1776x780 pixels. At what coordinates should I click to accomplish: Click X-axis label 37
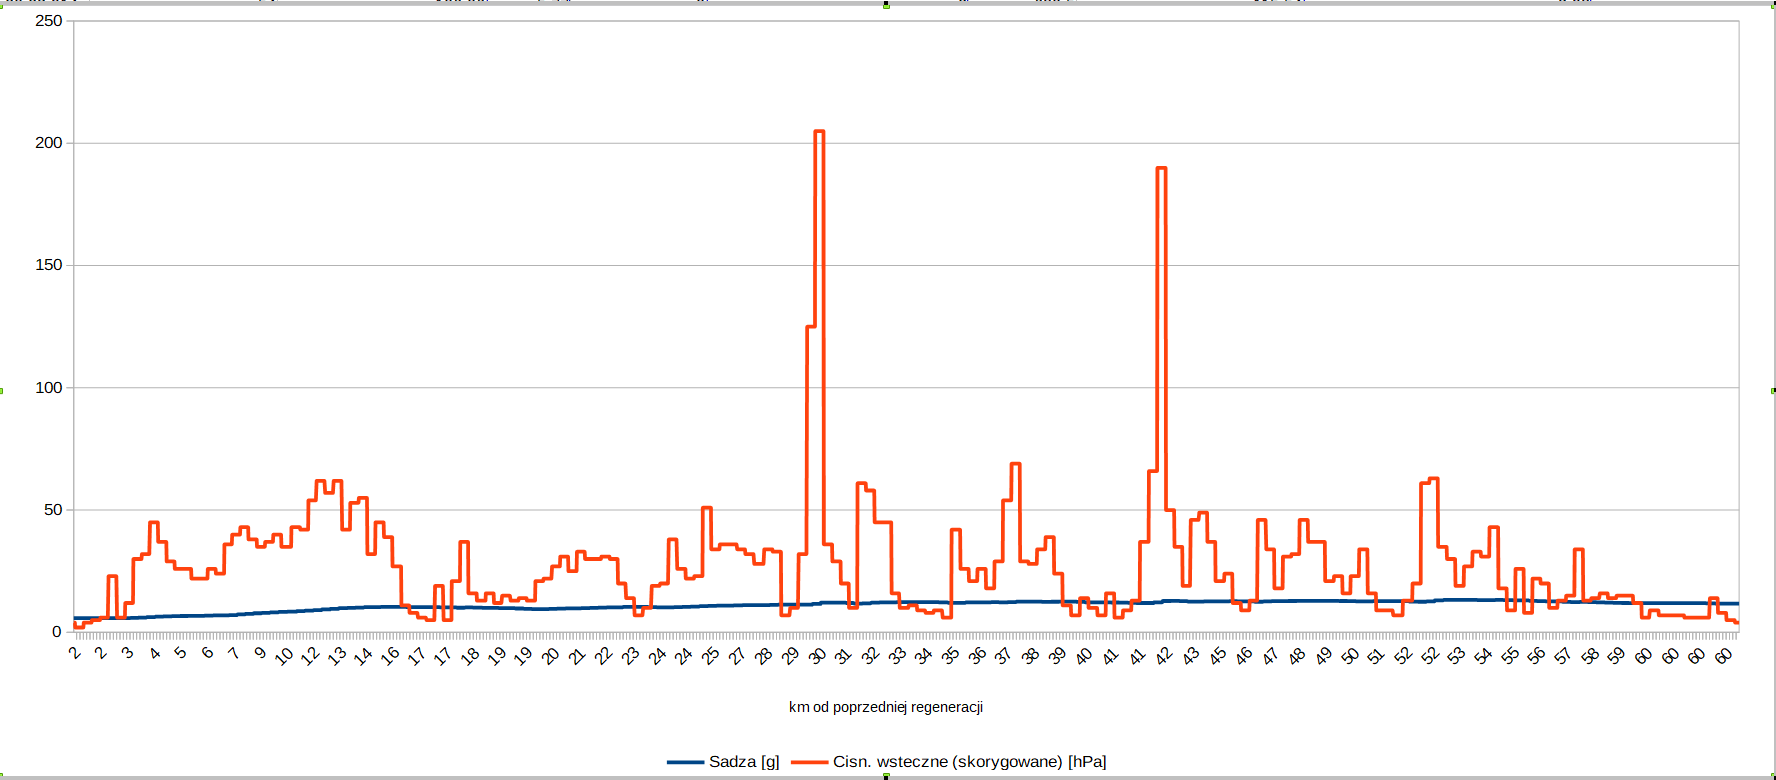tap(1003, 656)
